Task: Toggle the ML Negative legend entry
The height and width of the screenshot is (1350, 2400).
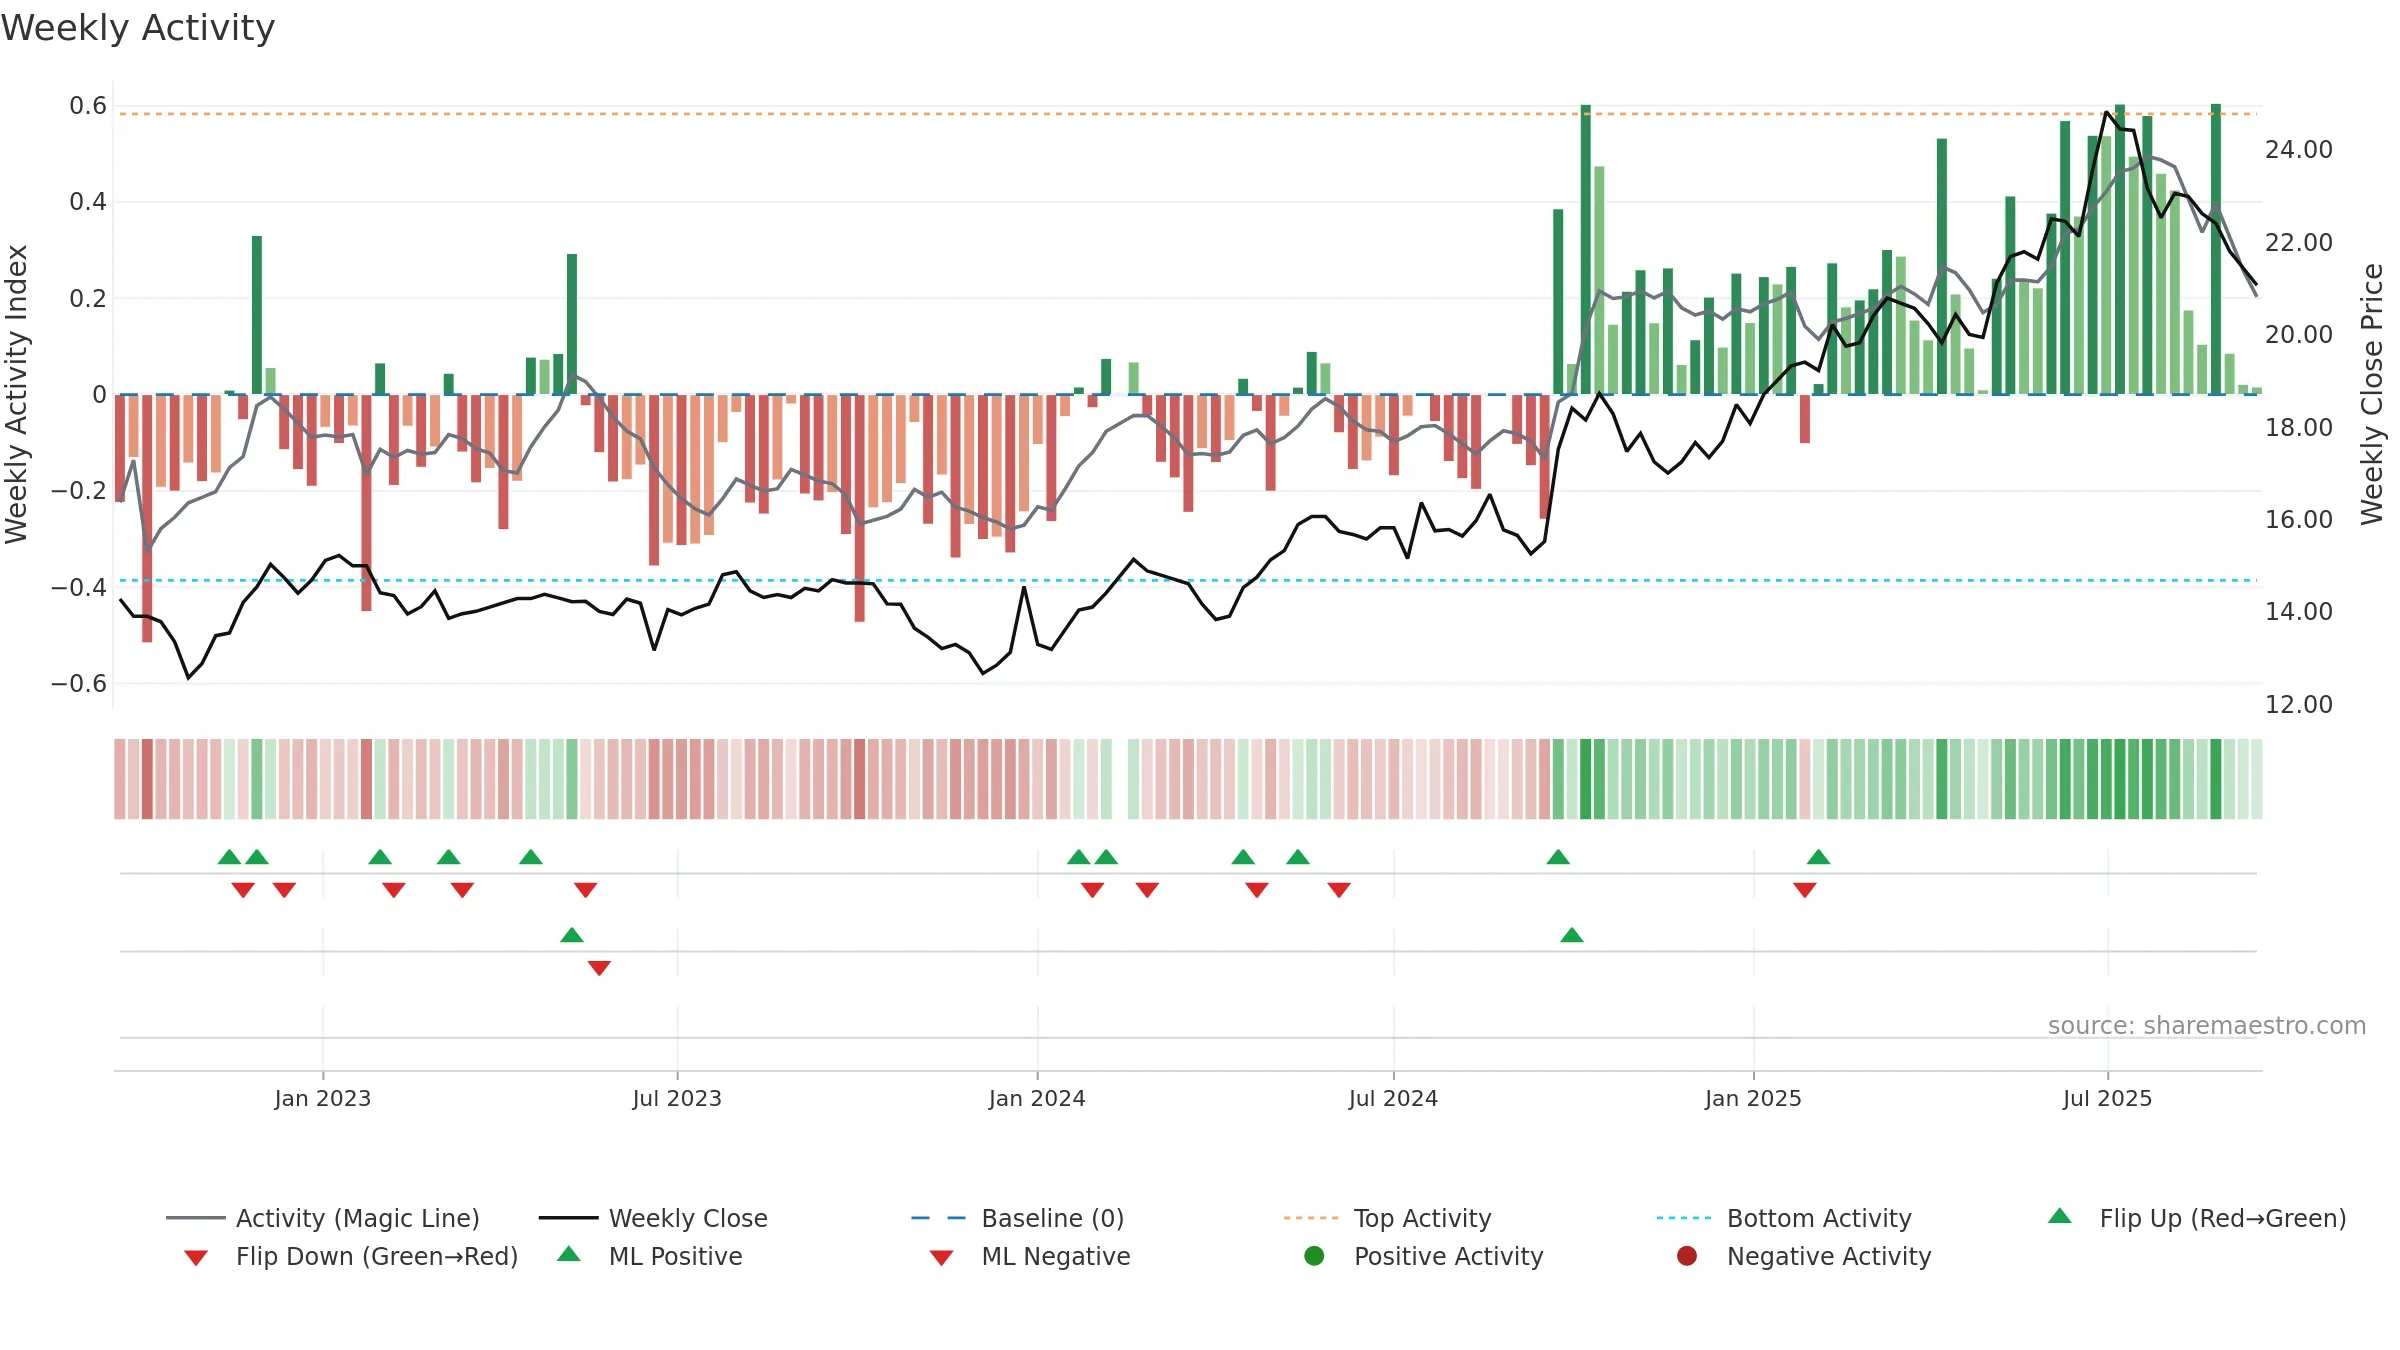Action: (x=1029, y=1256)
